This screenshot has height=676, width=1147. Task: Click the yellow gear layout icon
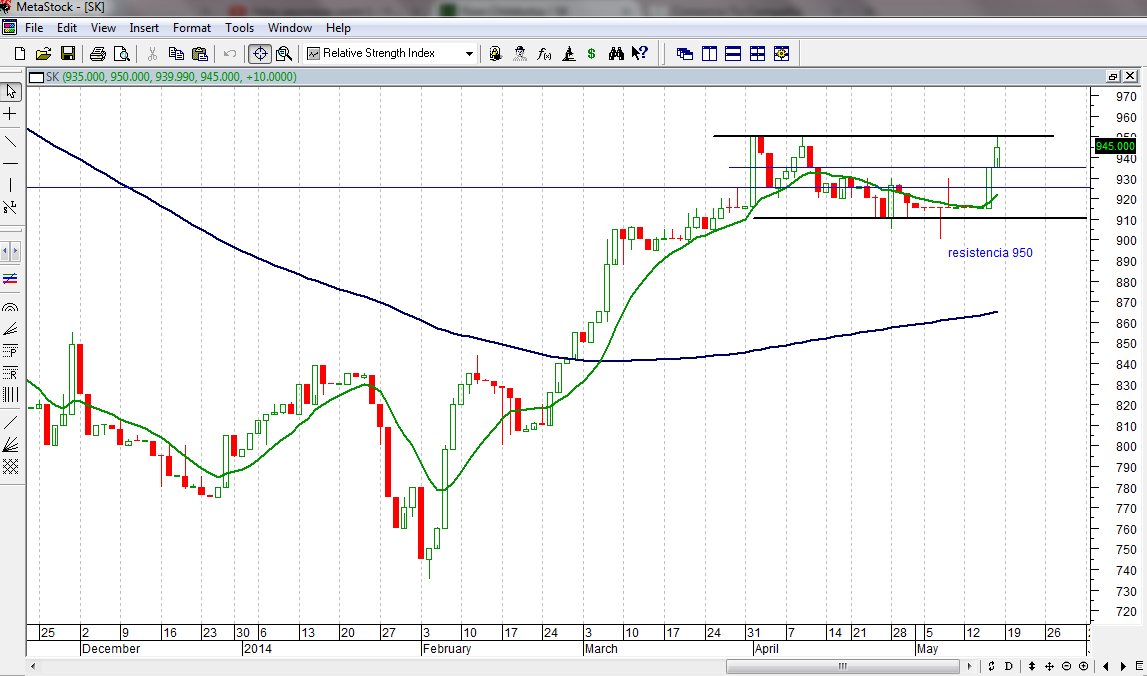click(x=781, y=53)
